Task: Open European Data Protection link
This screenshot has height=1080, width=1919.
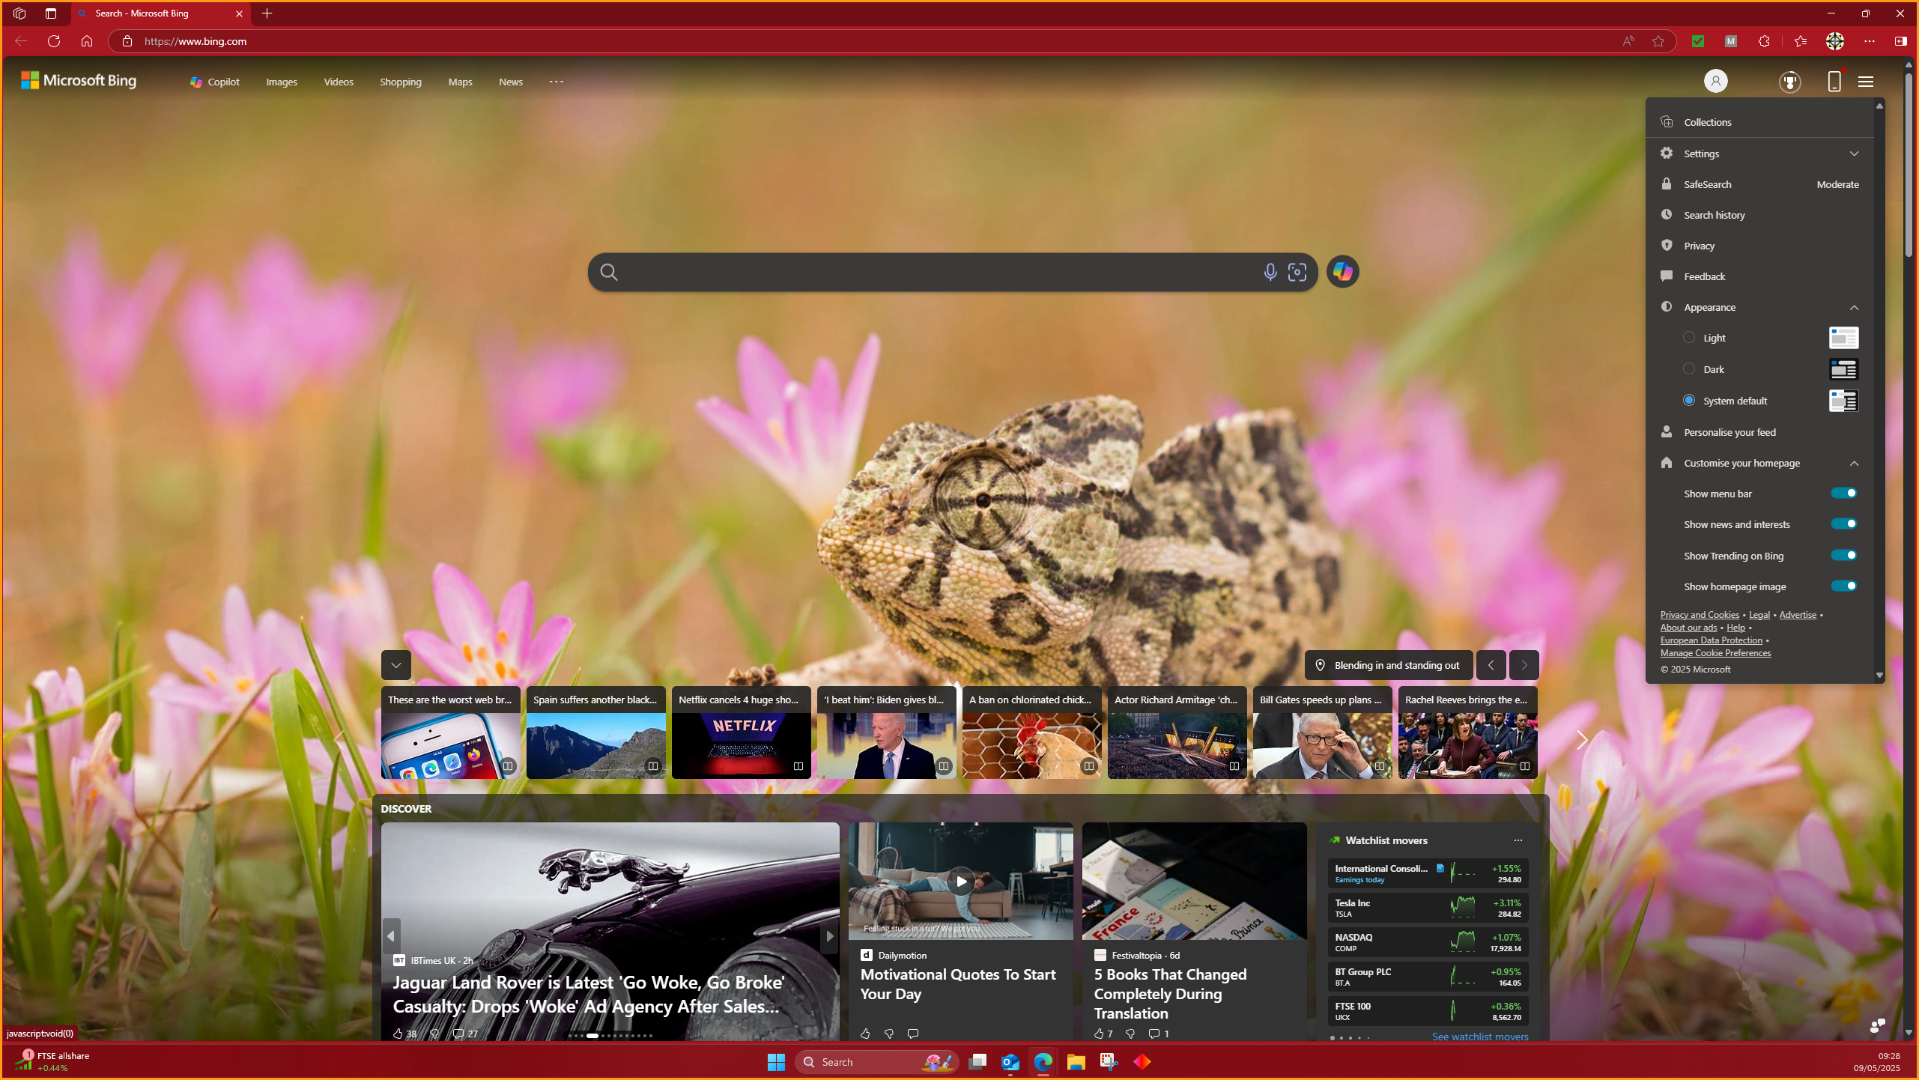Action: 1711,640
